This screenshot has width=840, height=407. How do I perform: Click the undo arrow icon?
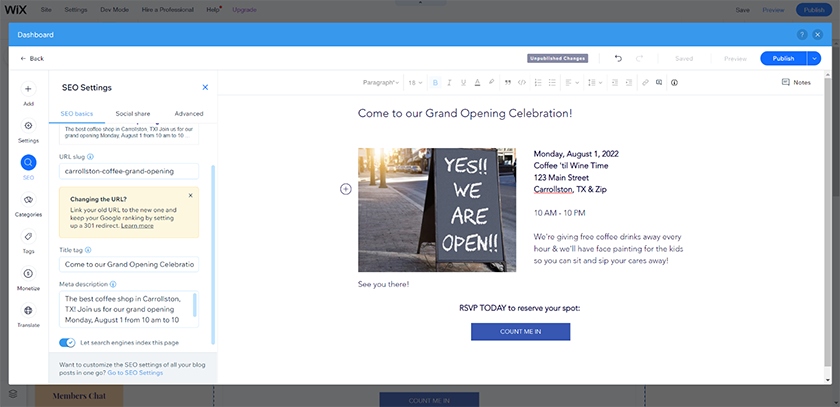(x=618, y=58)
